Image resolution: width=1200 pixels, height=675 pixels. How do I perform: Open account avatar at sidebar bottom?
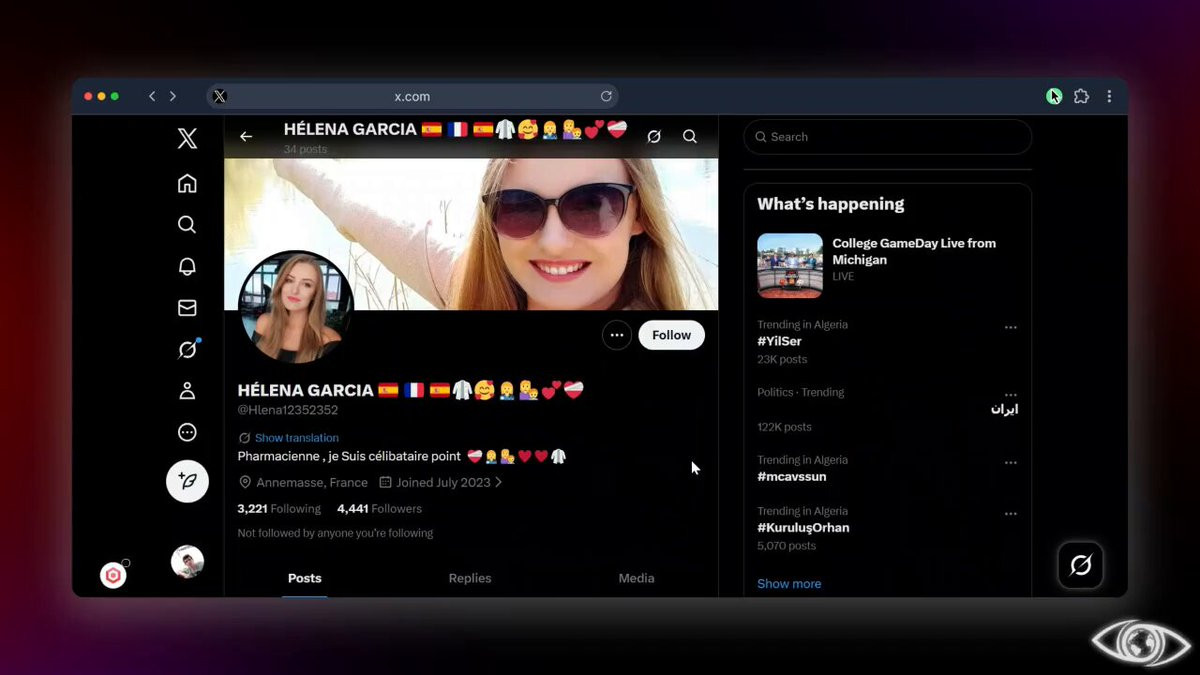tap(187, 562)
